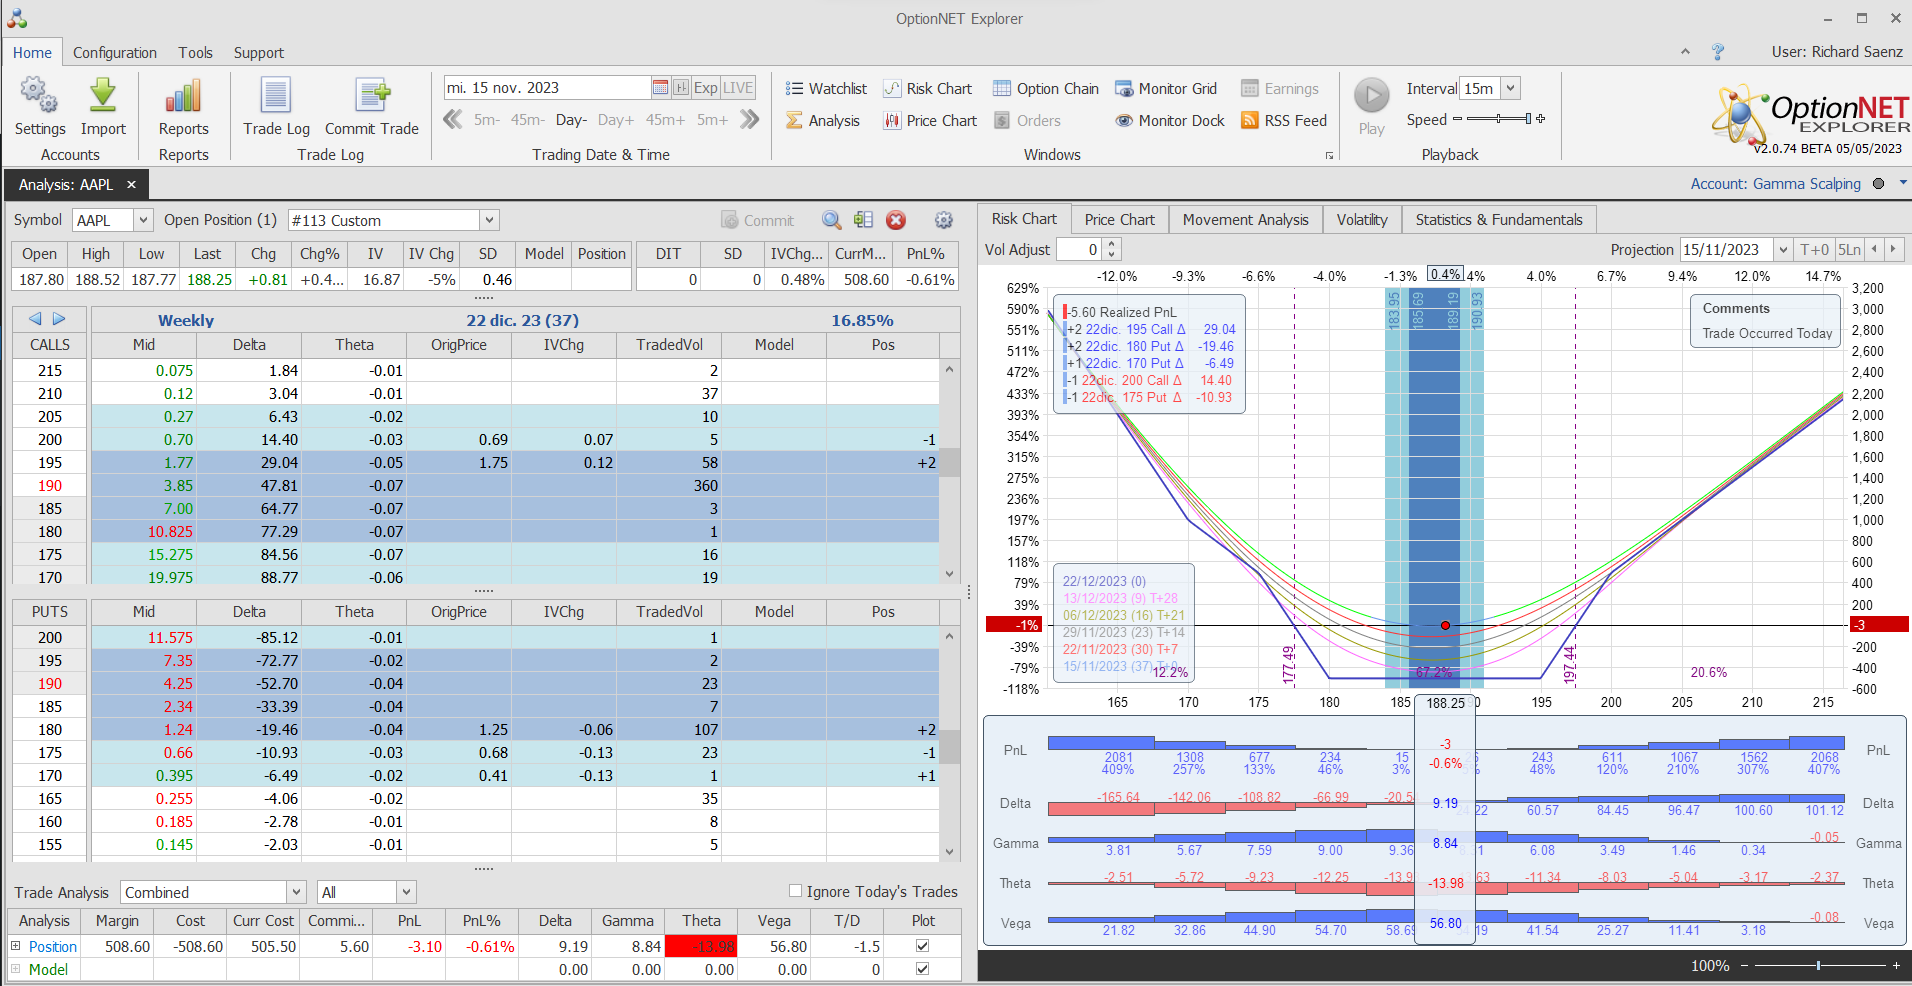Open the Monitor Grid window
Screen dimensions: 1912x986
click(1166, 88)
